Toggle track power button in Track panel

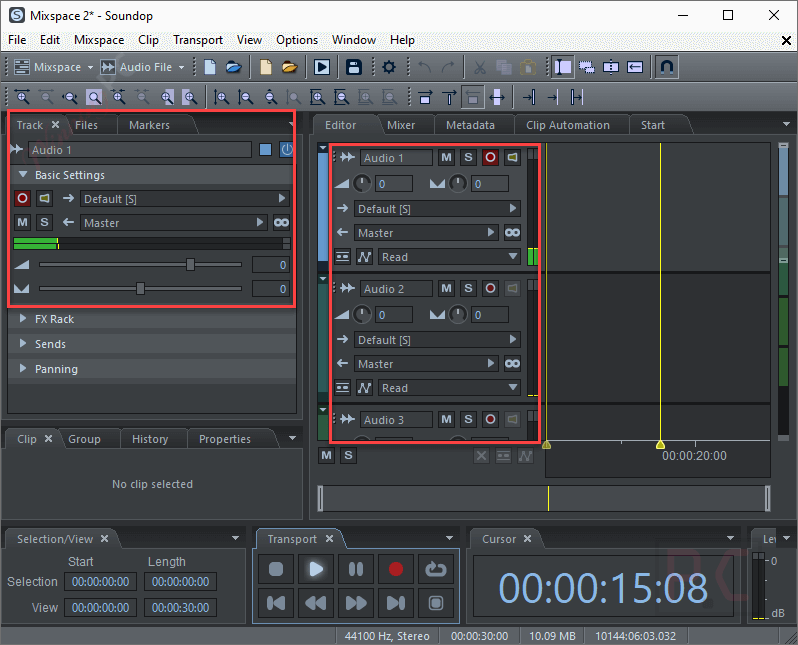[x=287, y=150]
